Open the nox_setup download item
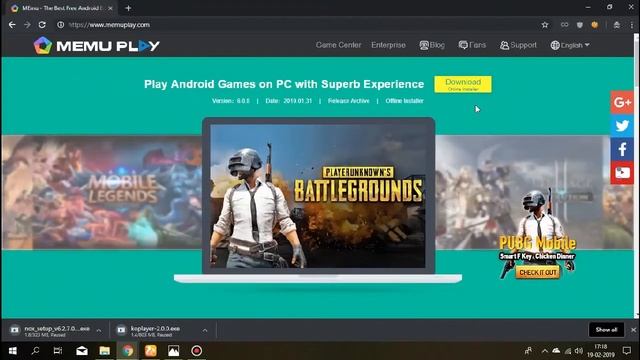The image size is (640, 360). click(x=51, y=331)
